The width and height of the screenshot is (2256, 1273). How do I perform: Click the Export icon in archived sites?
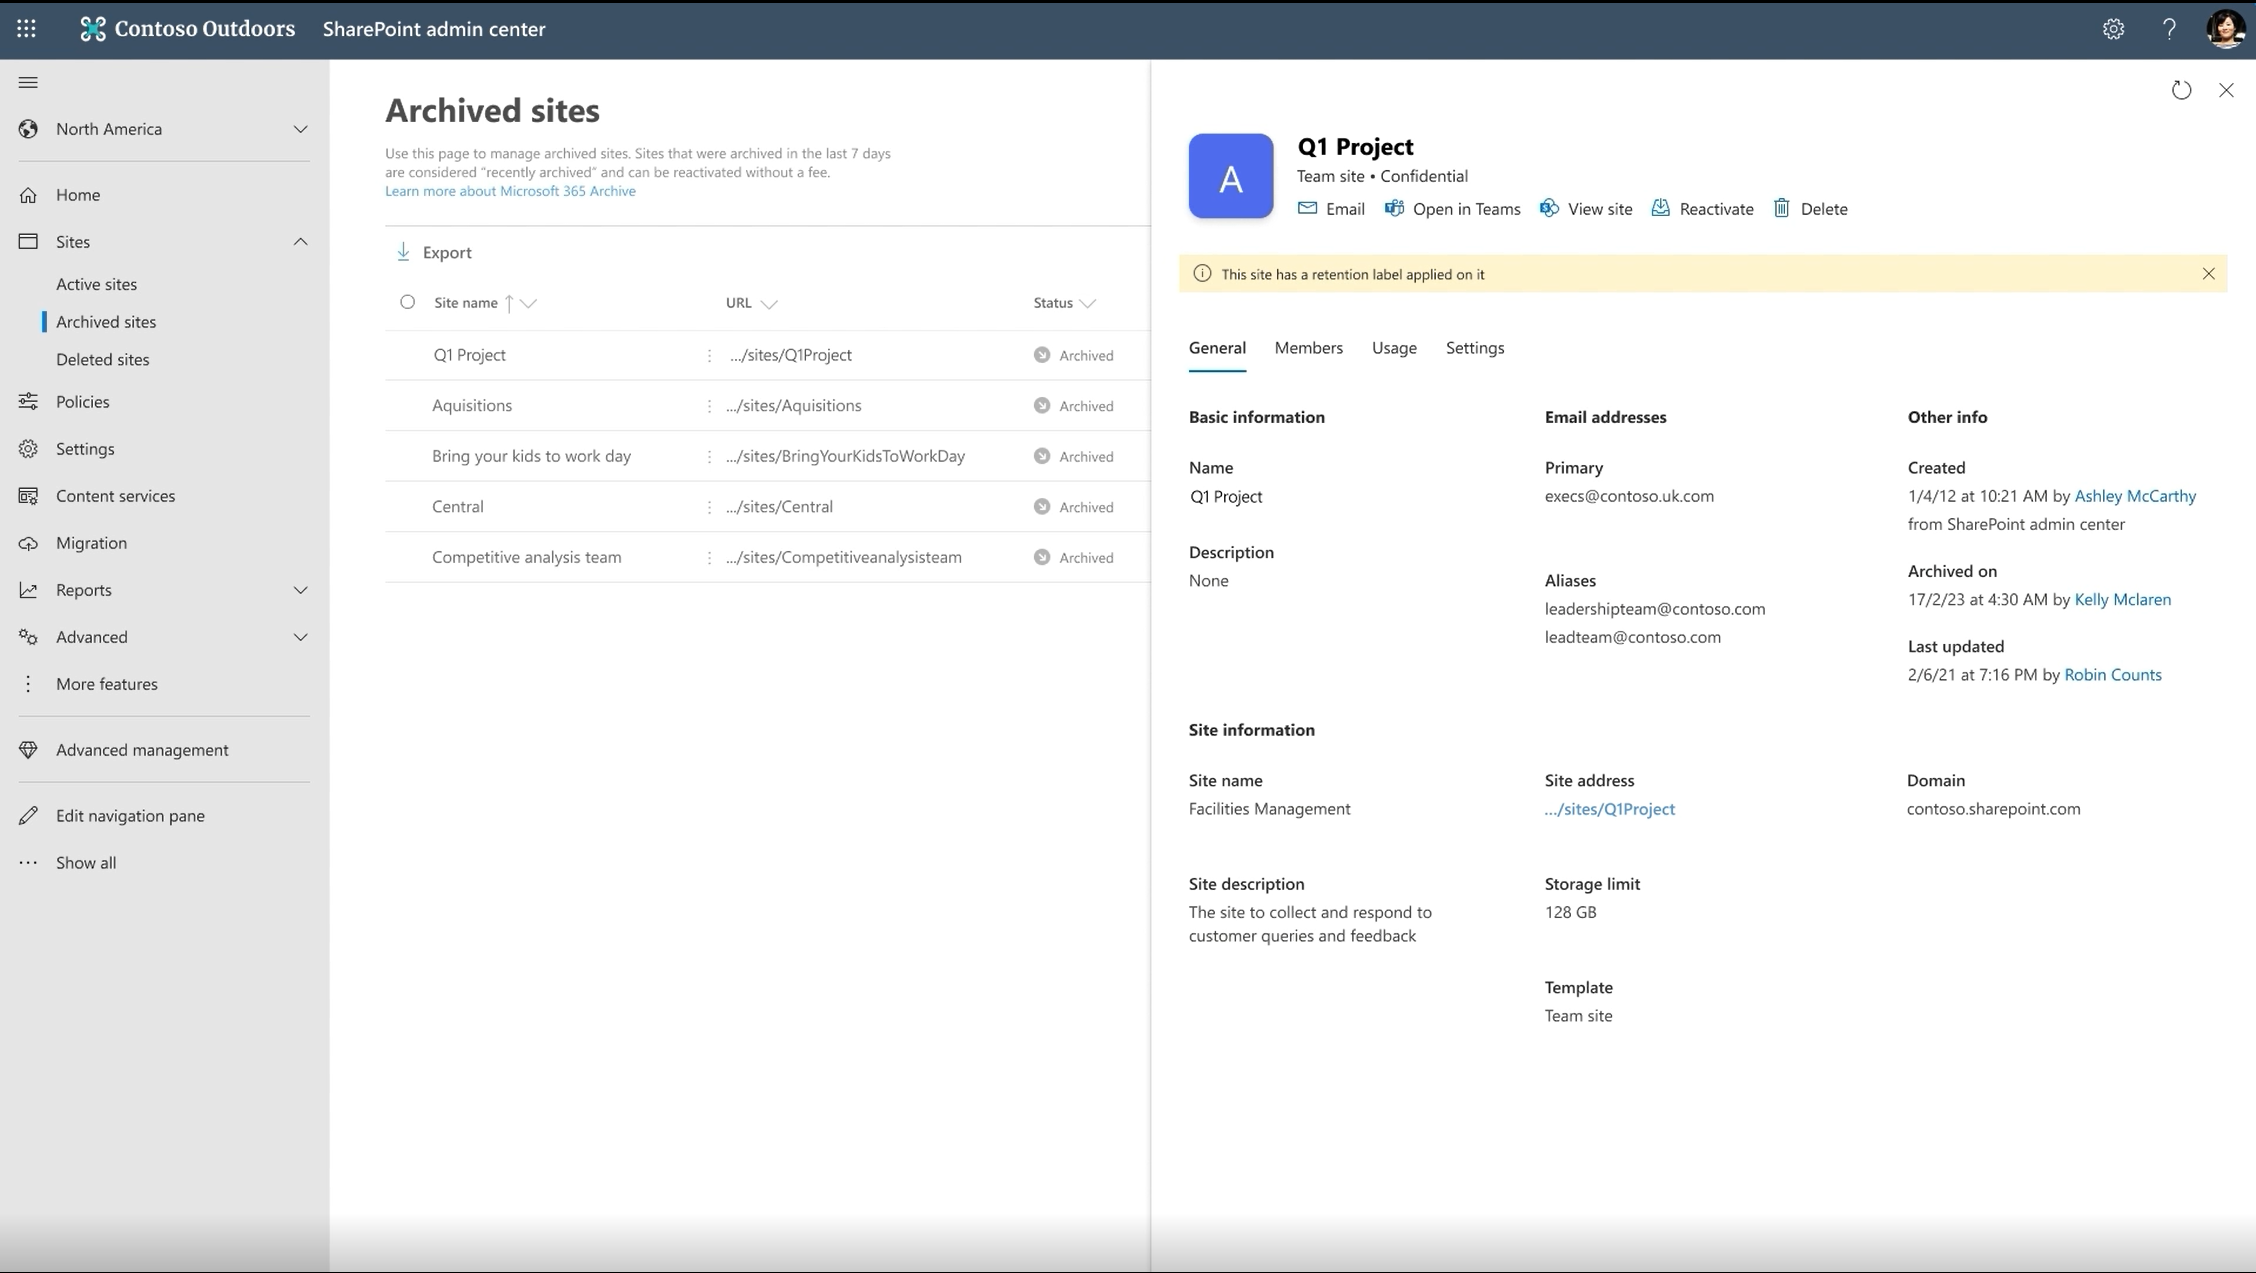pyautogui.click(x=403, y=251)
